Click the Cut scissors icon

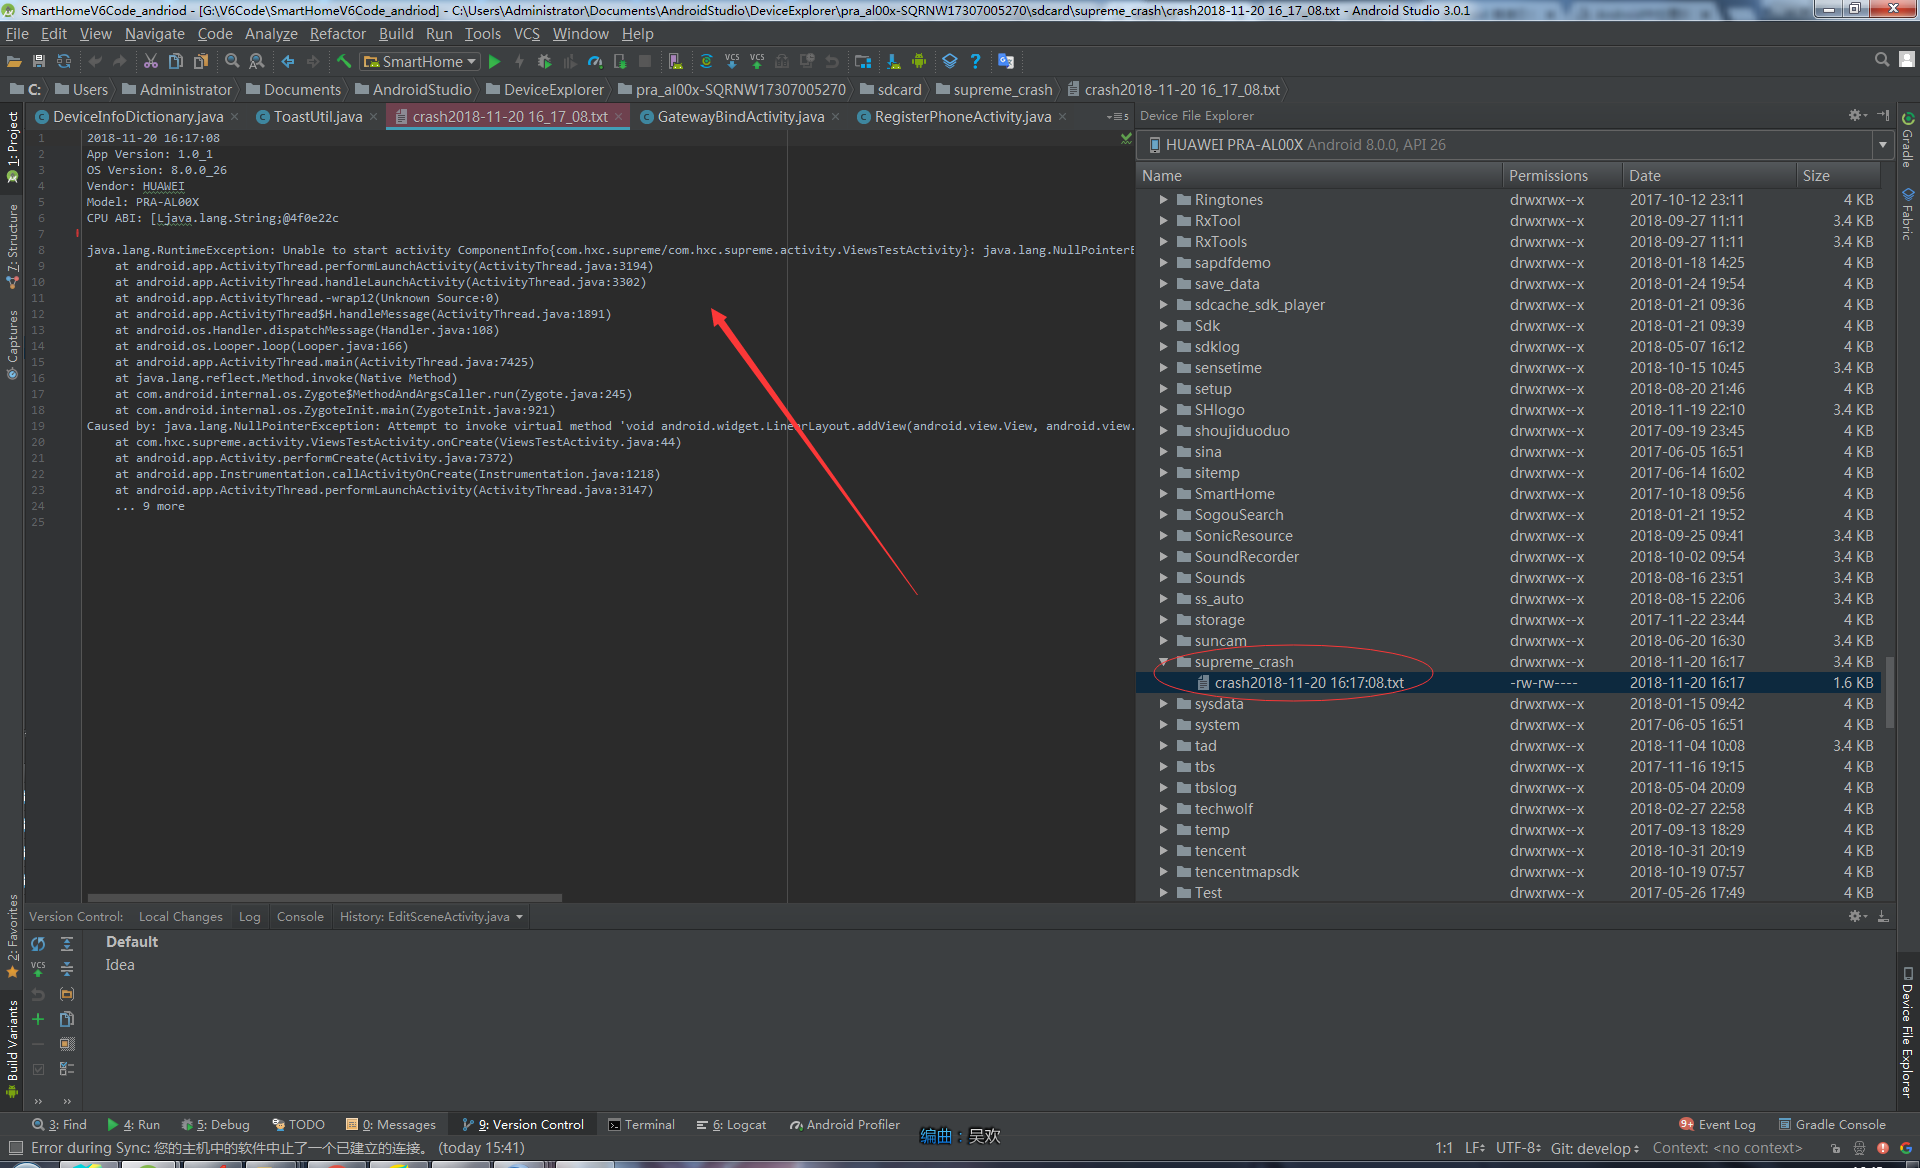tap(151, 62)
